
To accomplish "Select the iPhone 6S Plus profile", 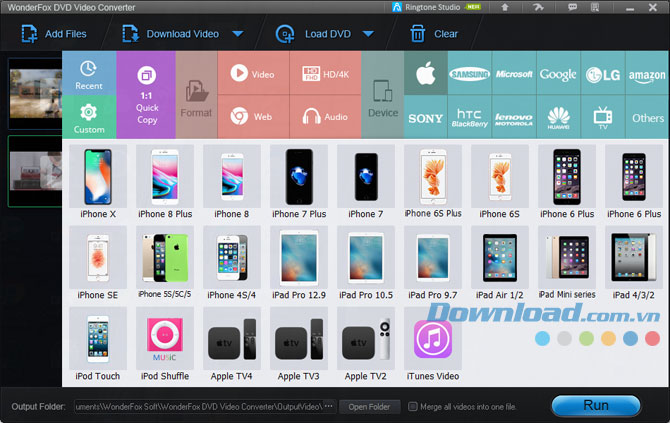I will [433, 182].
